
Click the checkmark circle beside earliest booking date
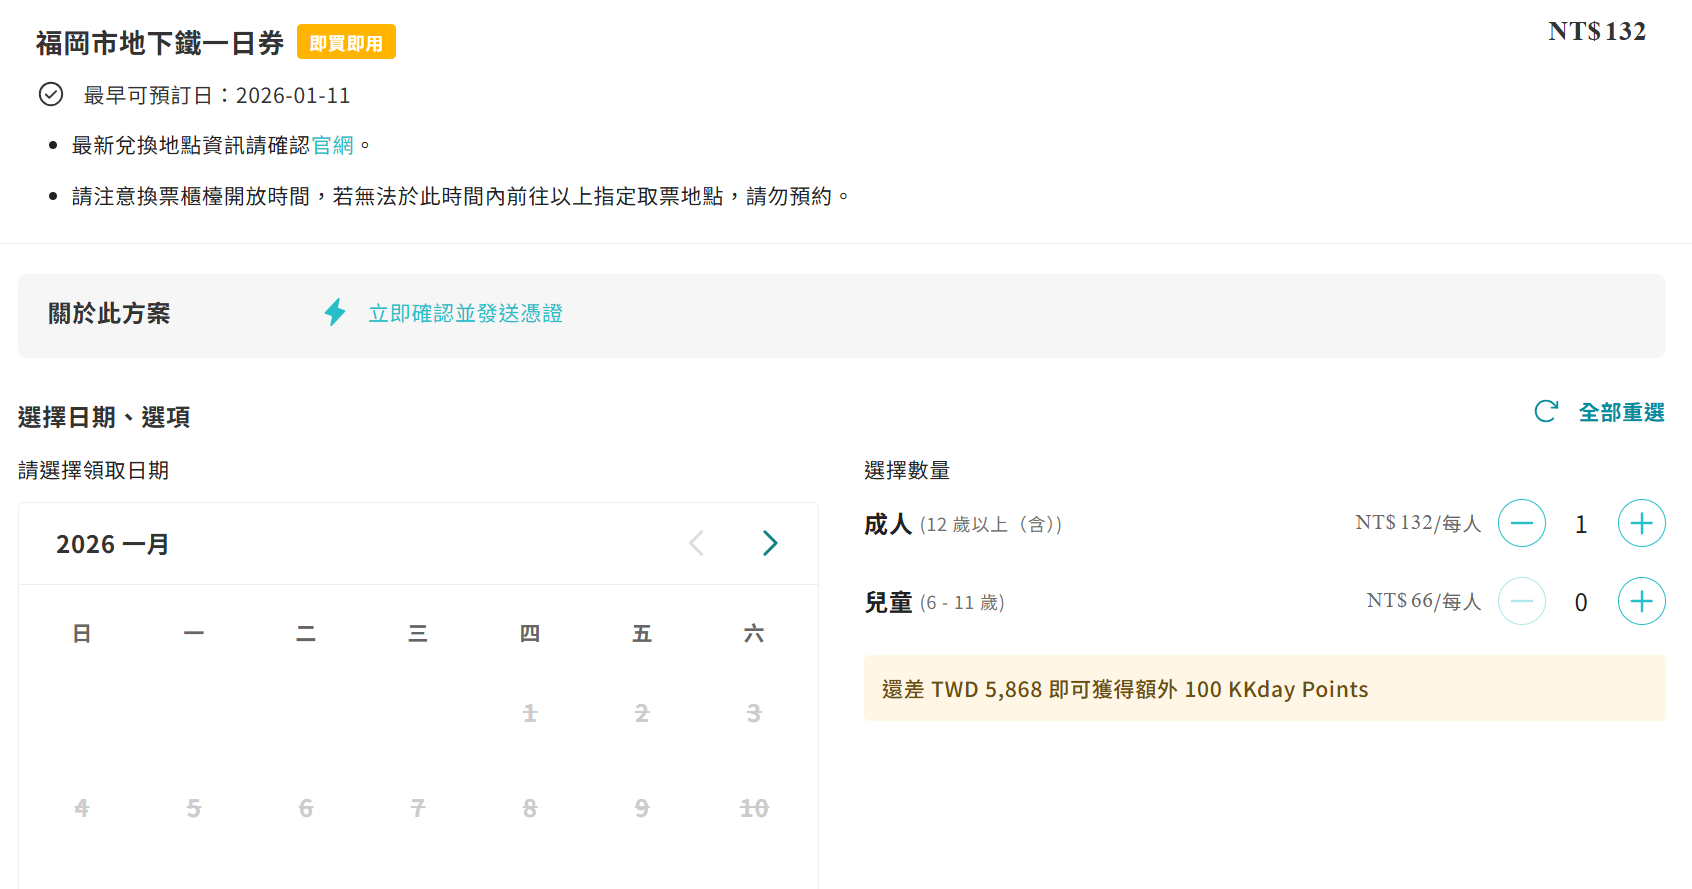(x=51, y=94)
